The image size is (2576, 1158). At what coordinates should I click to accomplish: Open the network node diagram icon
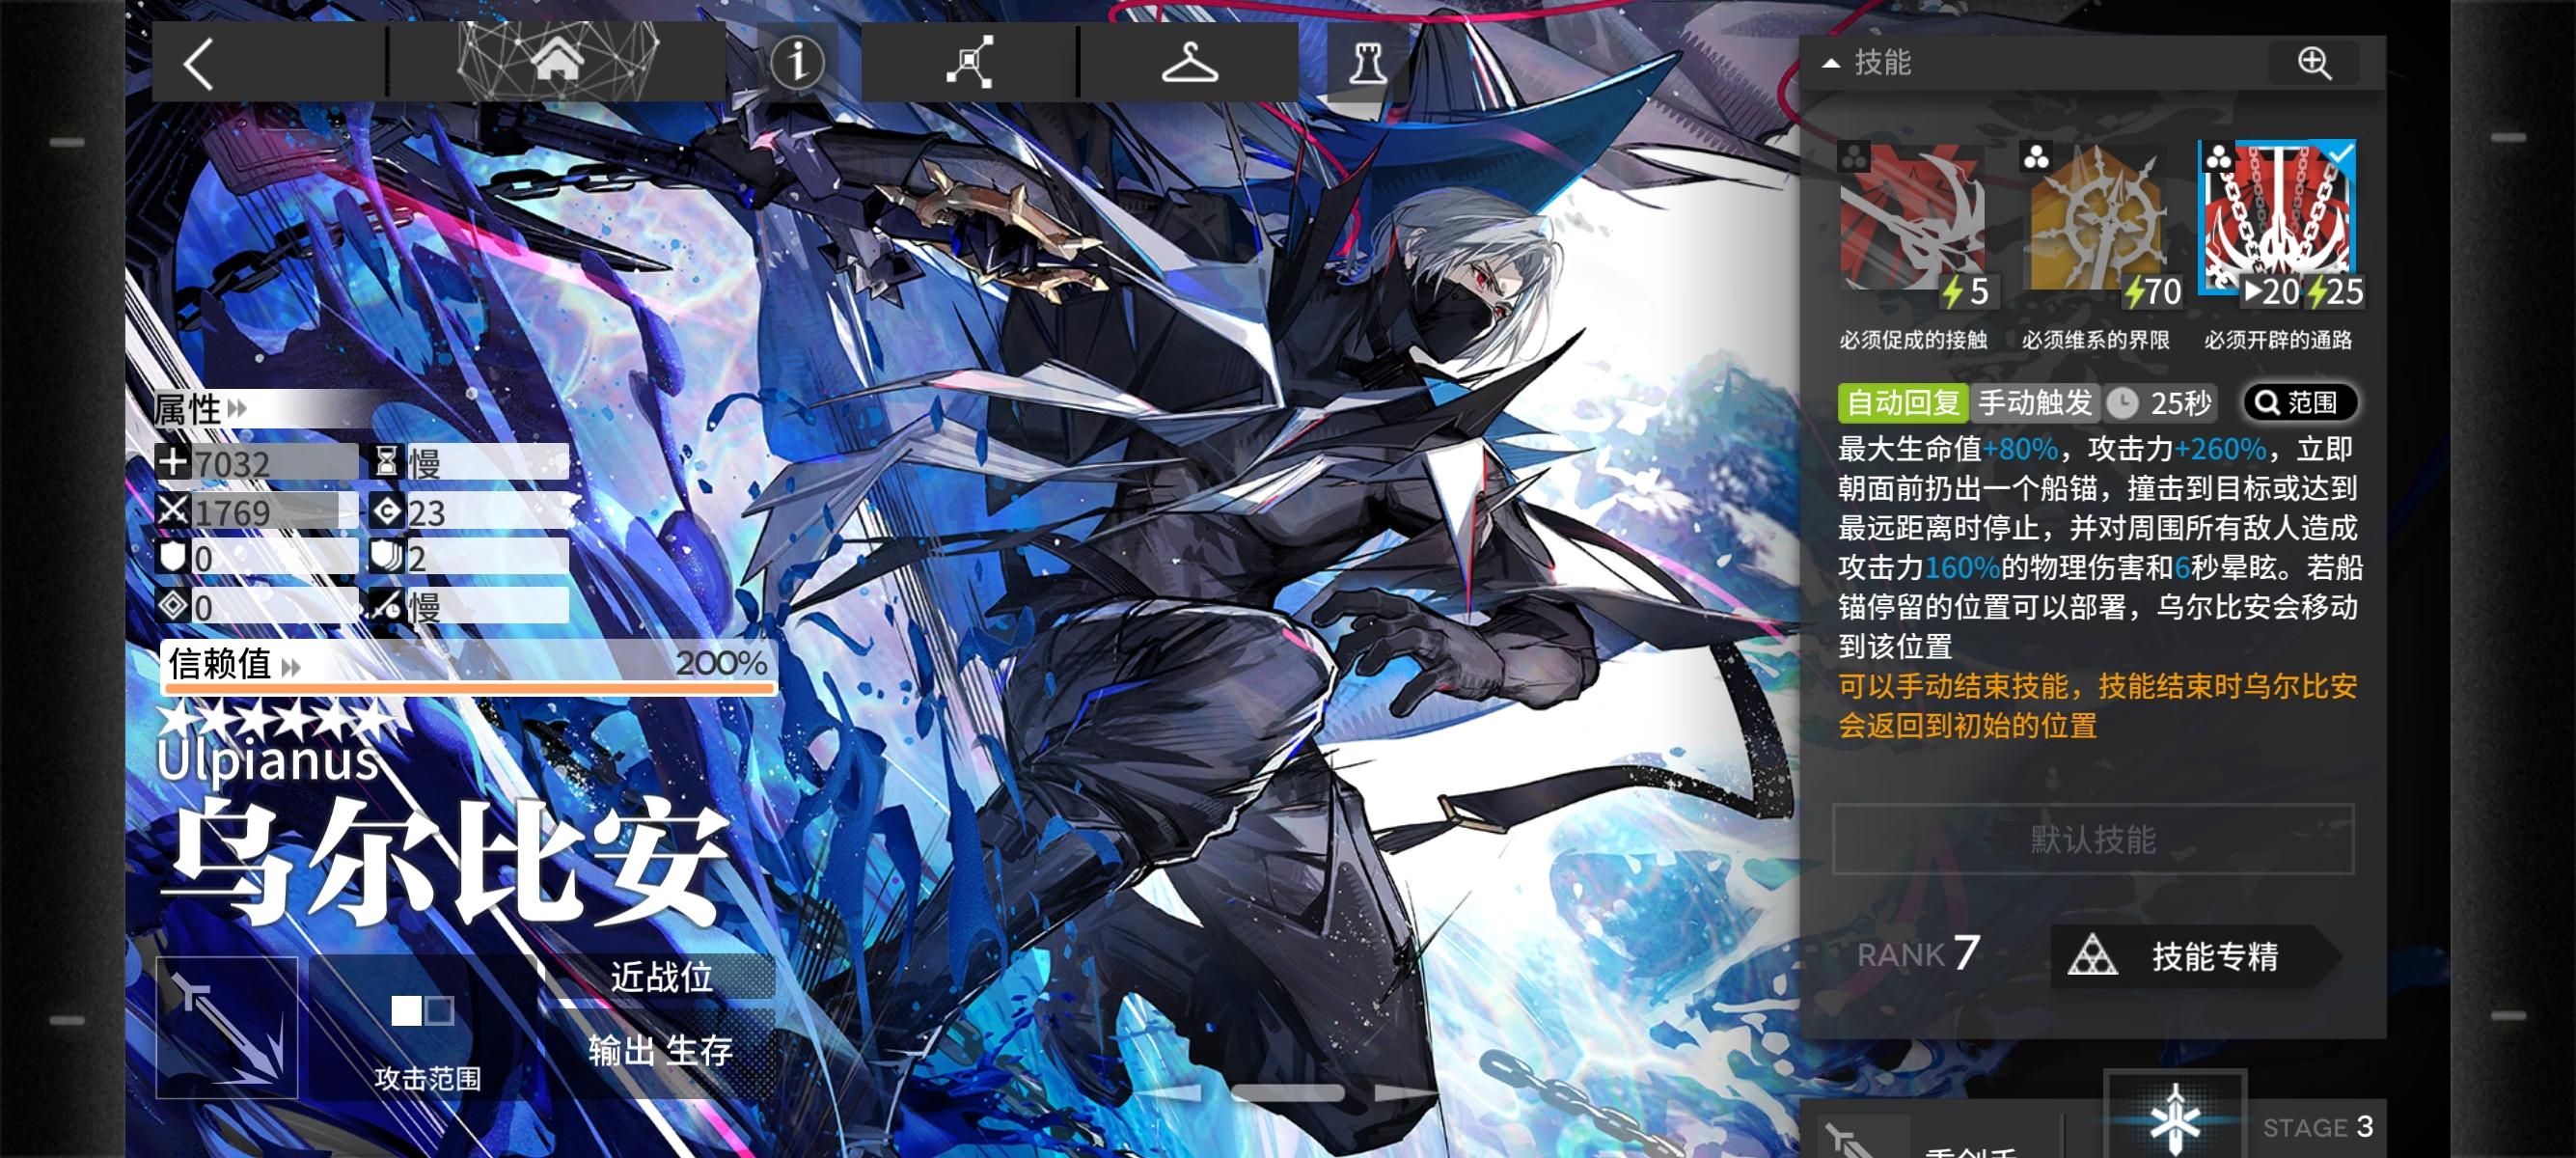pos(969,63)
